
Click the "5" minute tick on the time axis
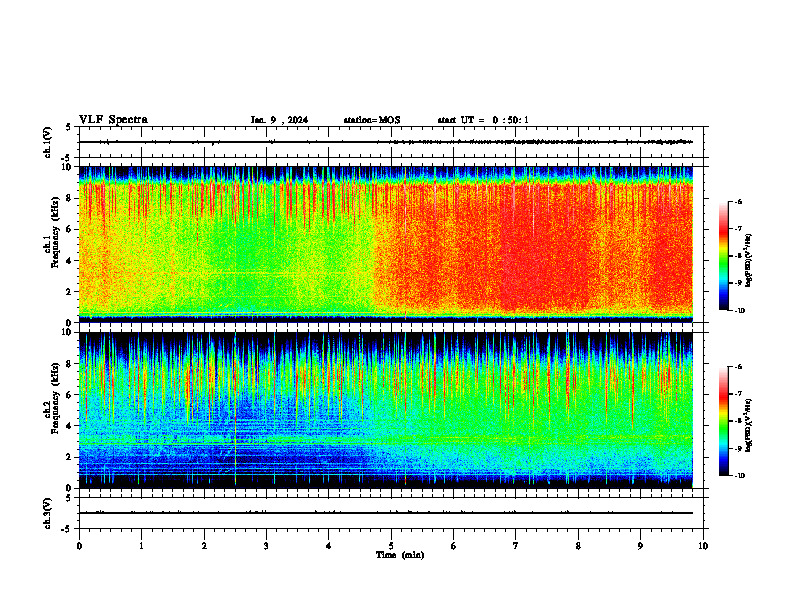pos(391,546)
